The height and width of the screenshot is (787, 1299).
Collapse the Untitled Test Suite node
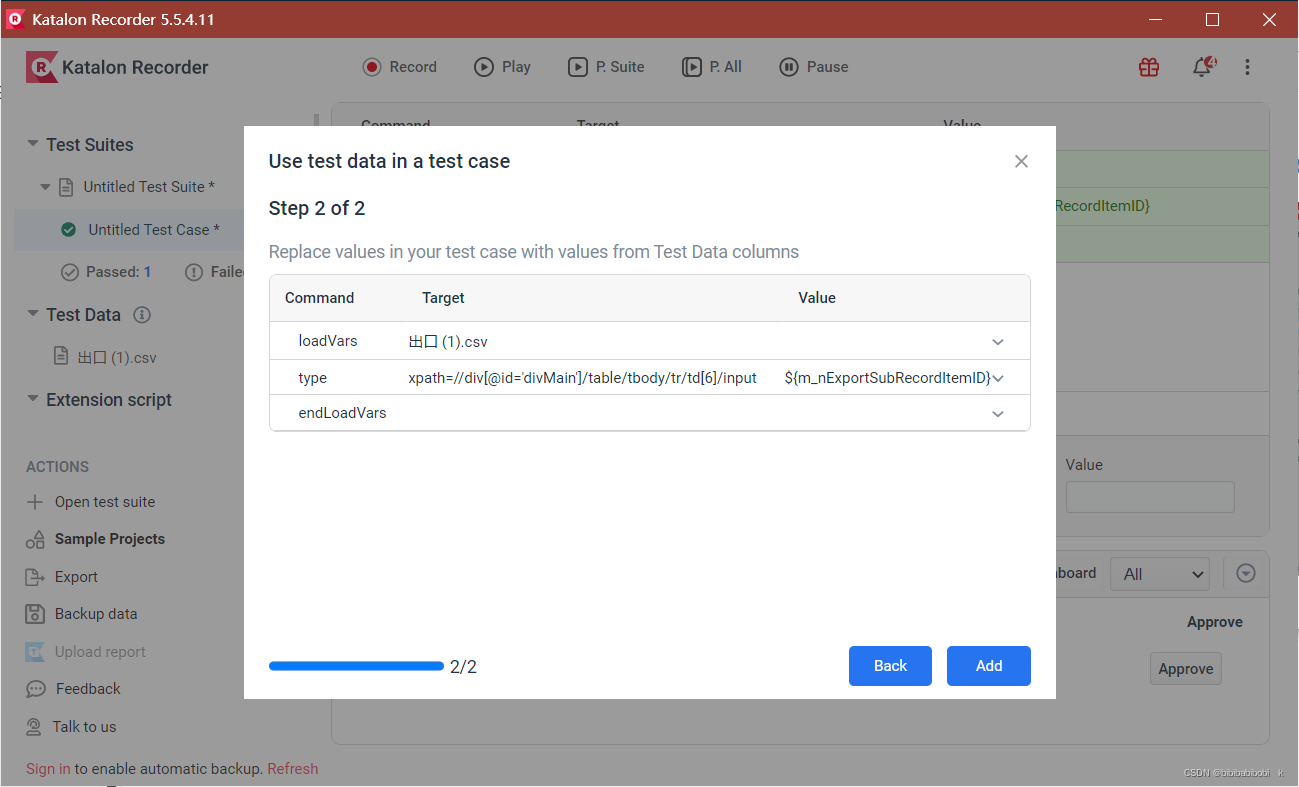[x=45, y=187]
